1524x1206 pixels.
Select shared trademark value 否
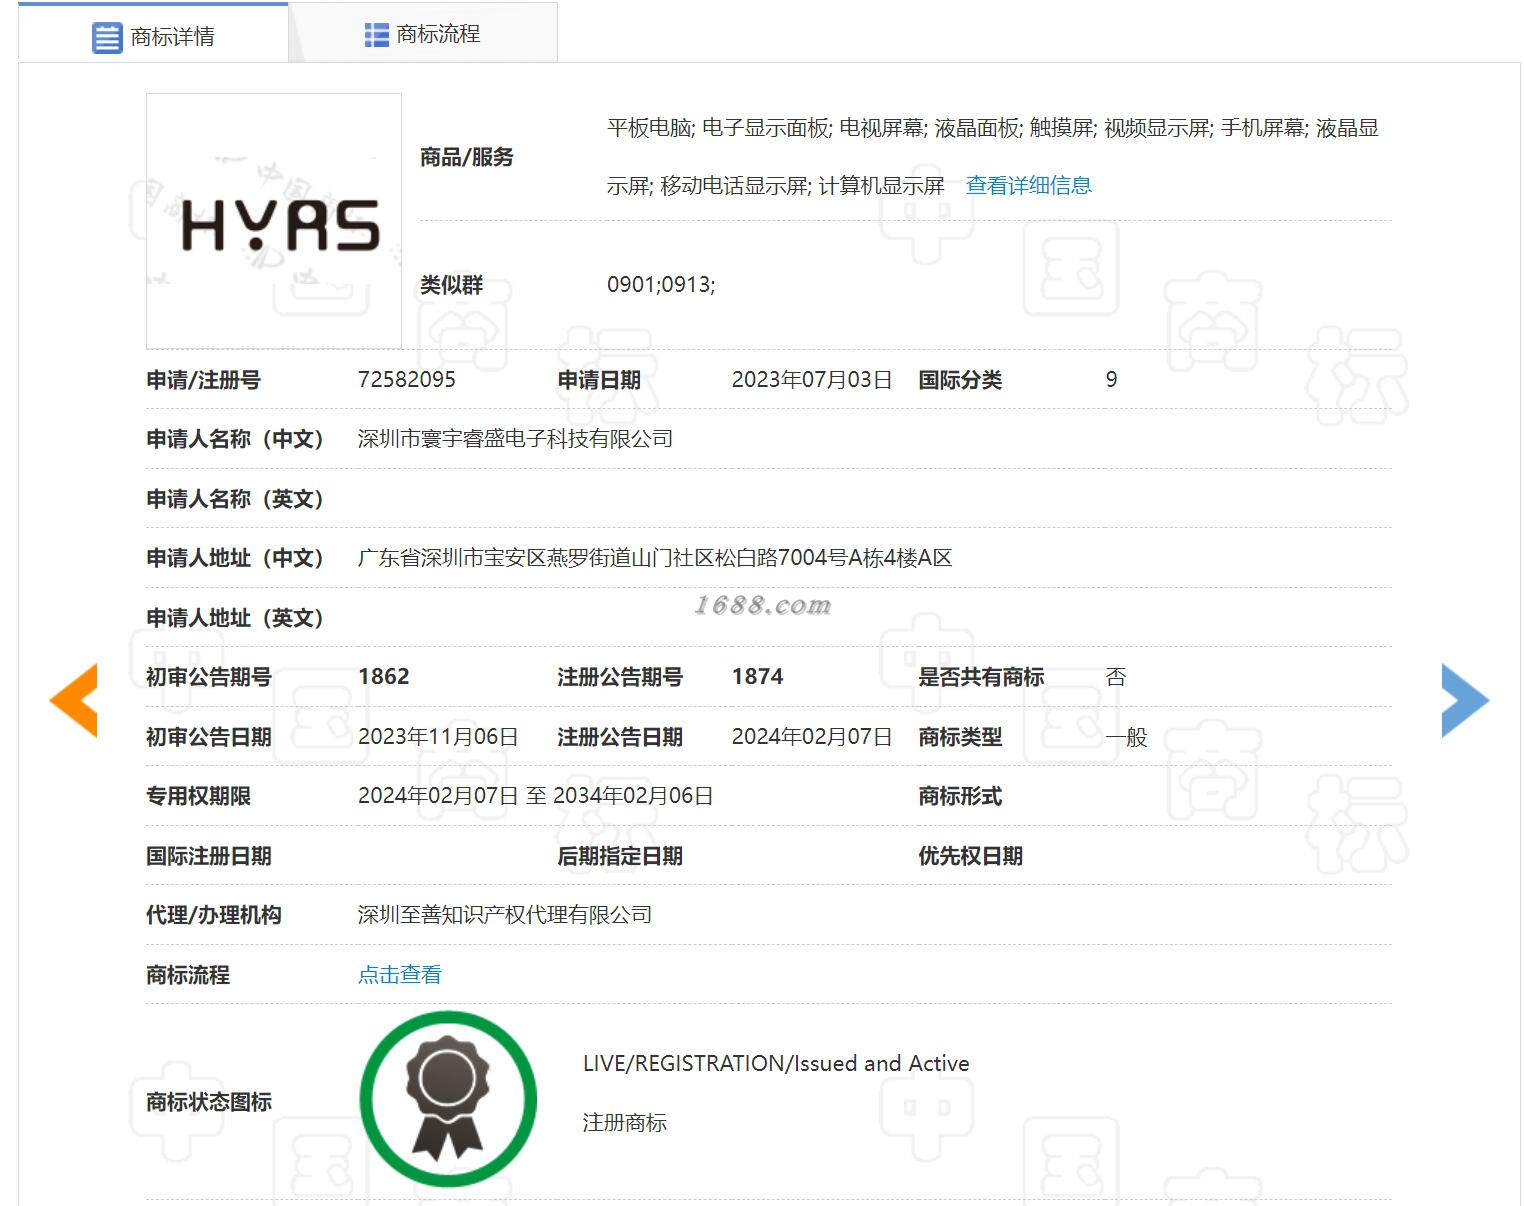(x=1116, y=677)
